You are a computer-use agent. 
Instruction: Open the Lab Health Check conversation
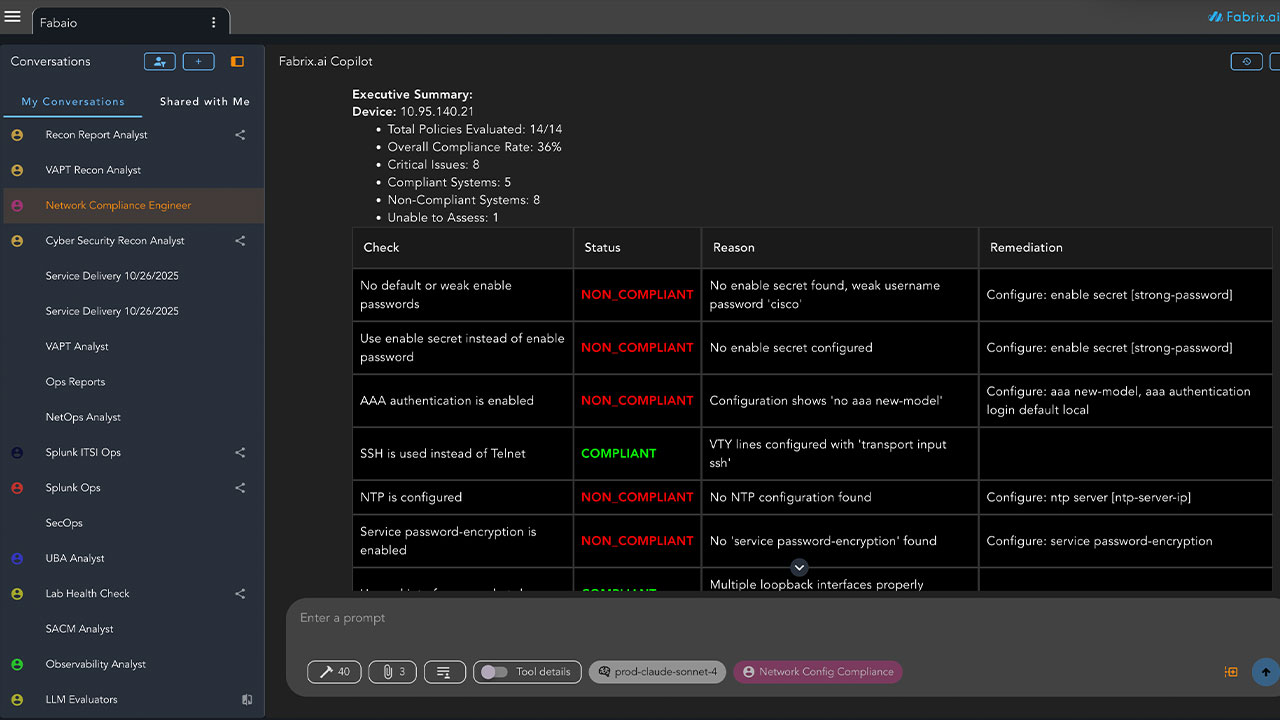[87, 594]
